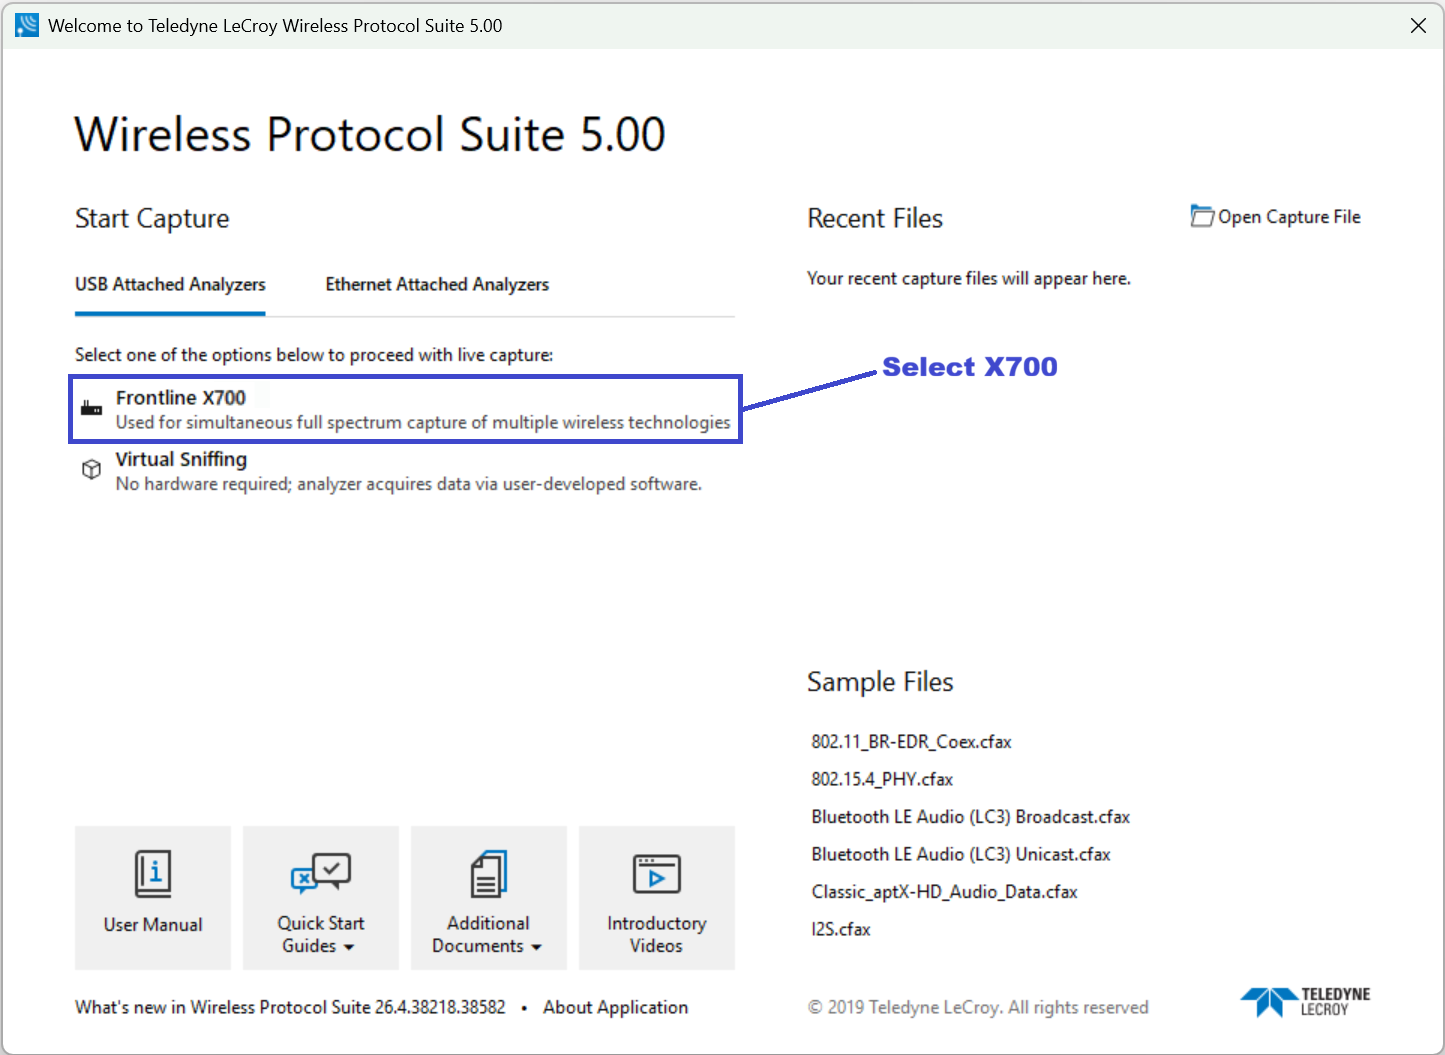The image size is (1445, 1055).
Task: Click the Quick Start Guides chat icon
Action: [321, 872]
